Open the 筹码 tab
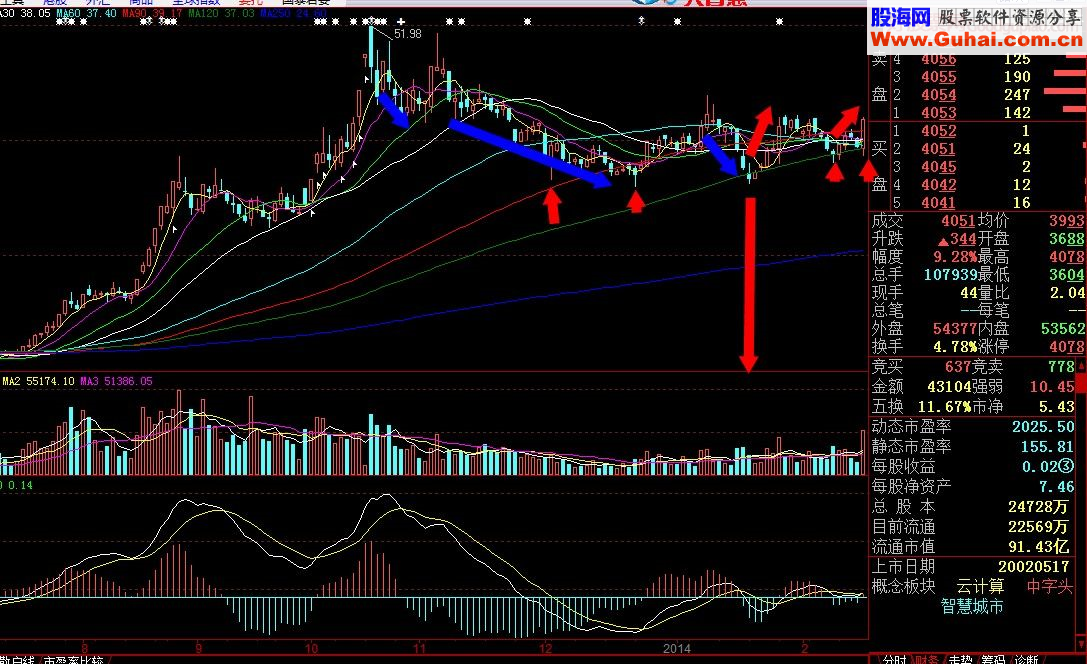The image size is (1087, 664). point(993,659)
